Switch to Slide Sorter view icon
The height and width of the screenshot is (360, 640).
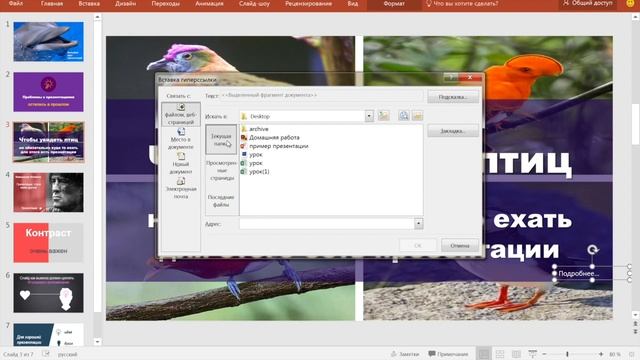[x=500, y=354]
